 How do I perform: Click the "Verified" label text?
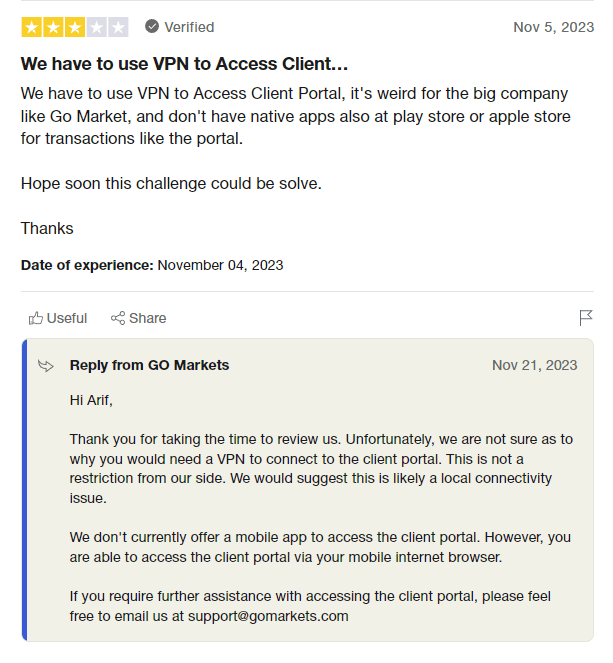189,27
